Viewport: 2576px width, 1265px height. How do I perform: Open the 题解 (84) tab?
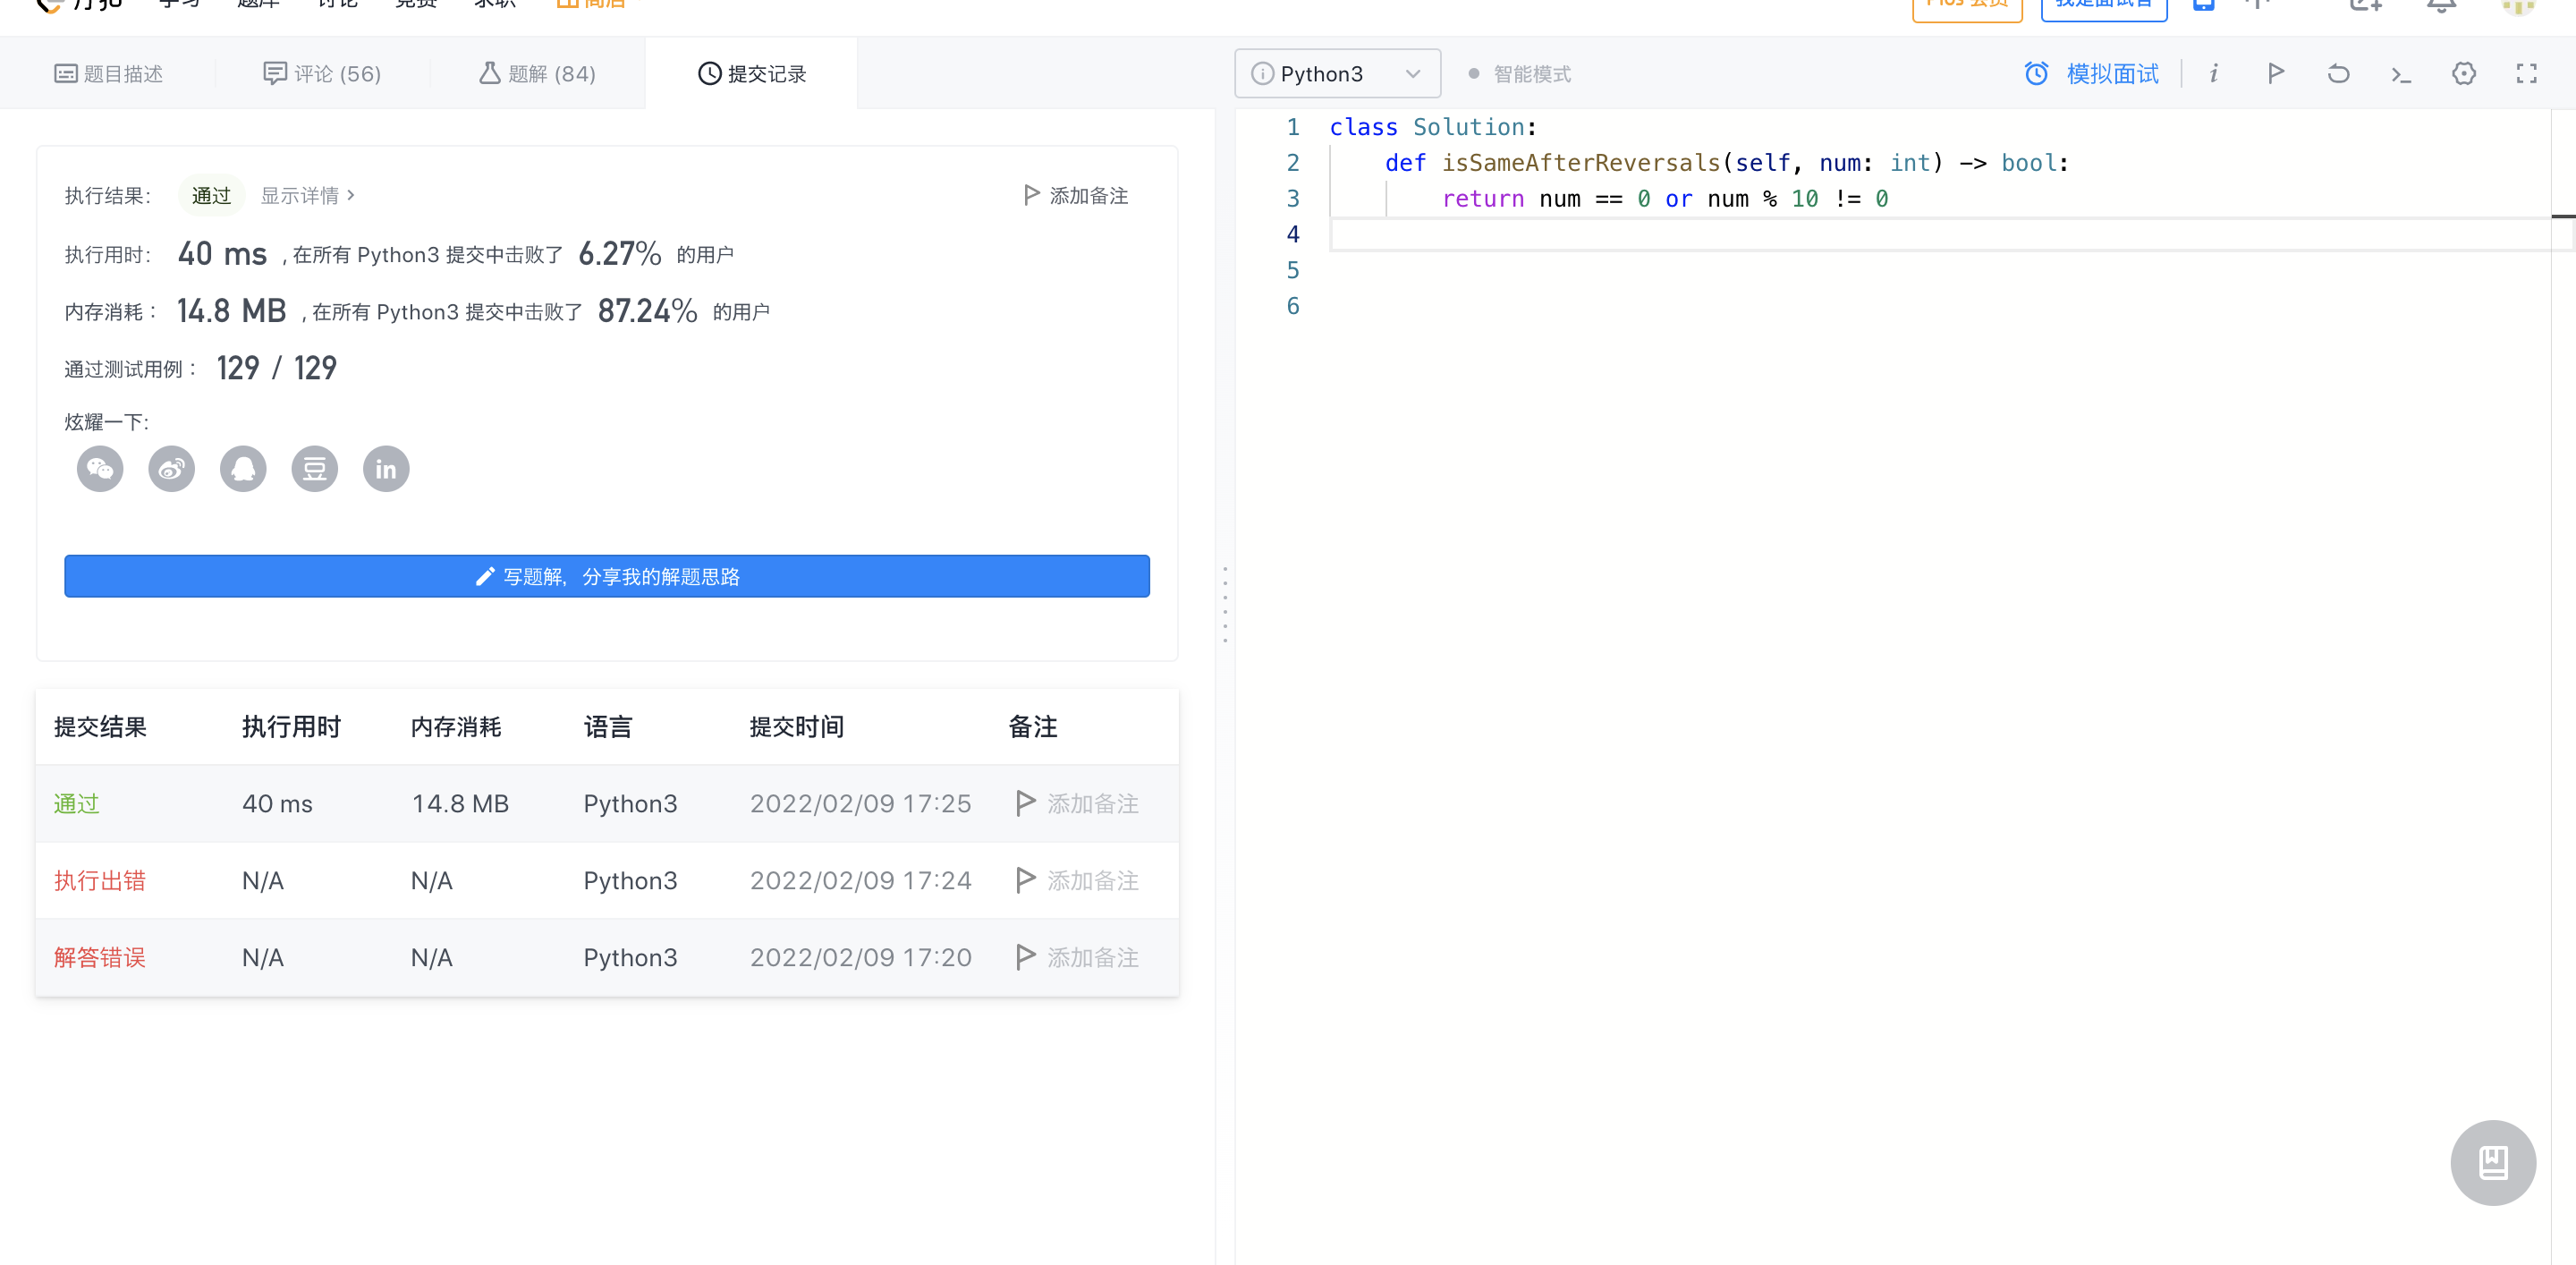[x=537, y=74]
